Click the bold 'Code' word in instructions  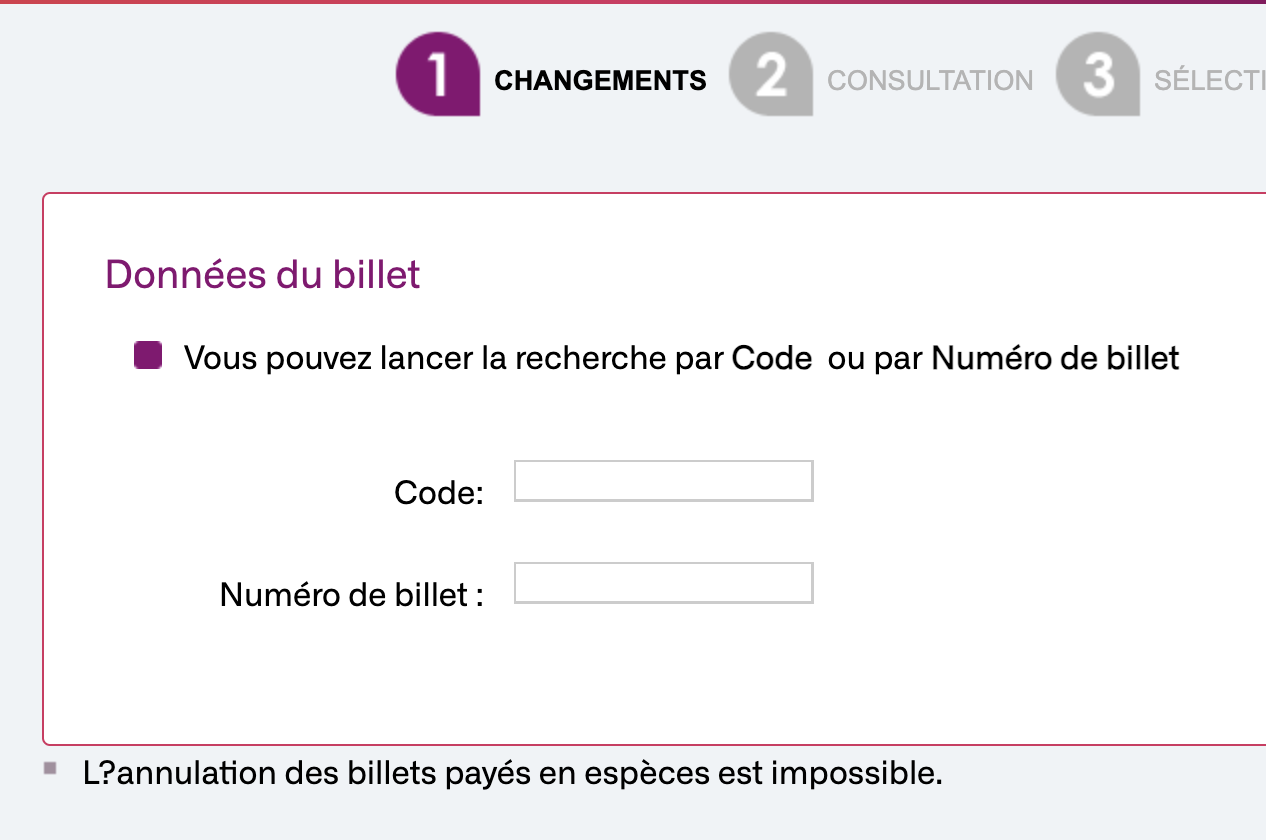click(x=771, y=358)
